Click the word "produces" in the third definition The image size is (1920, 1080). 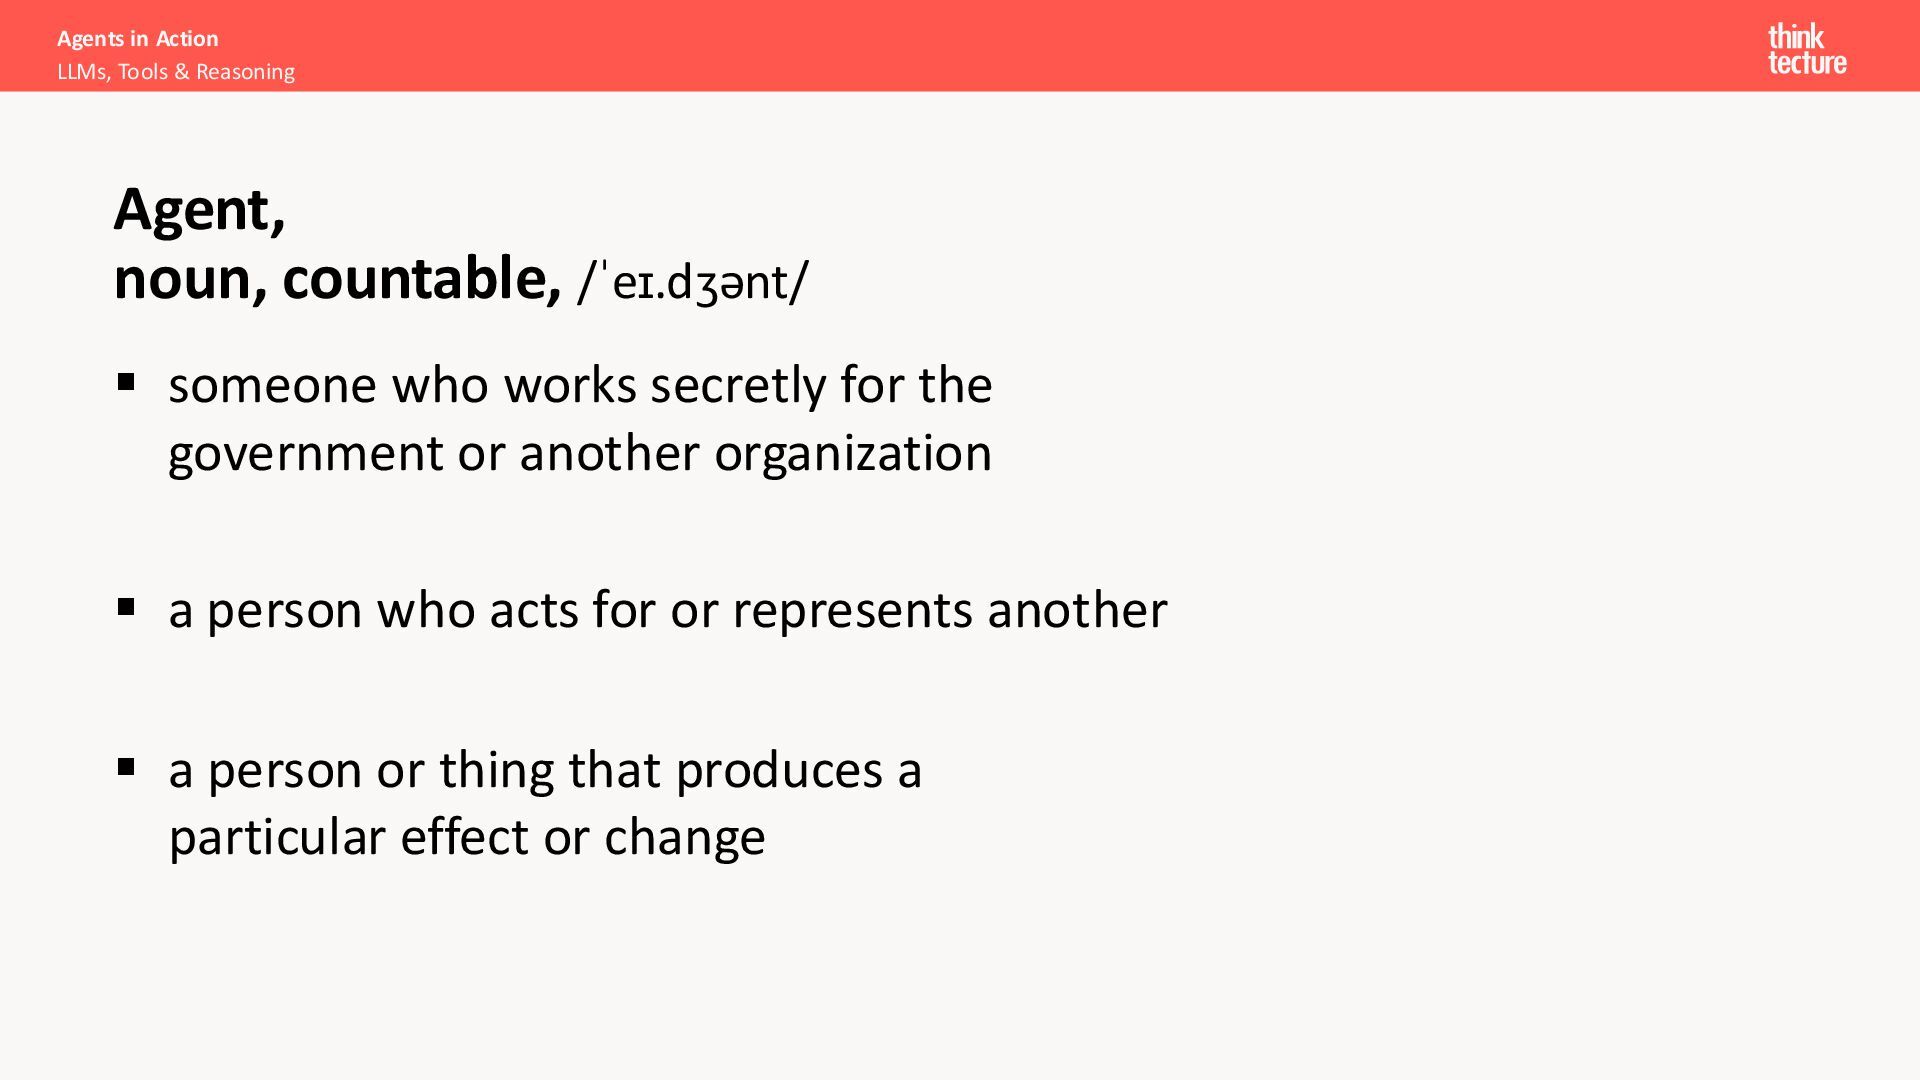pos(779,771)
